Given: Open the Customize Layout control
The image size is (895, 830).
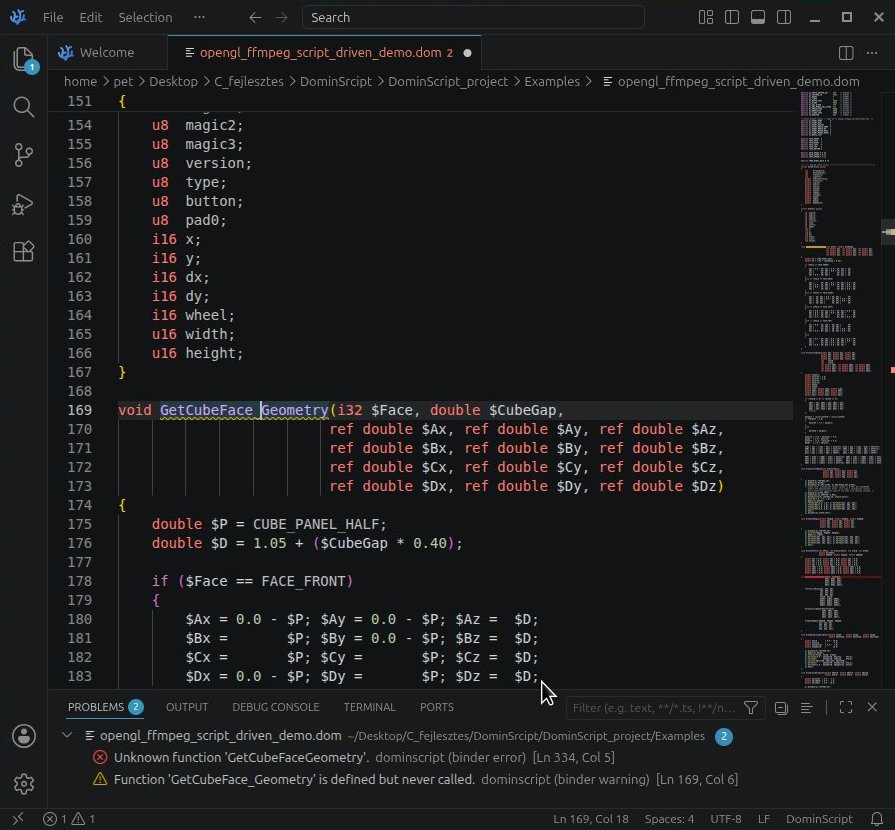Looking at the screenshot, I should 705,18.
